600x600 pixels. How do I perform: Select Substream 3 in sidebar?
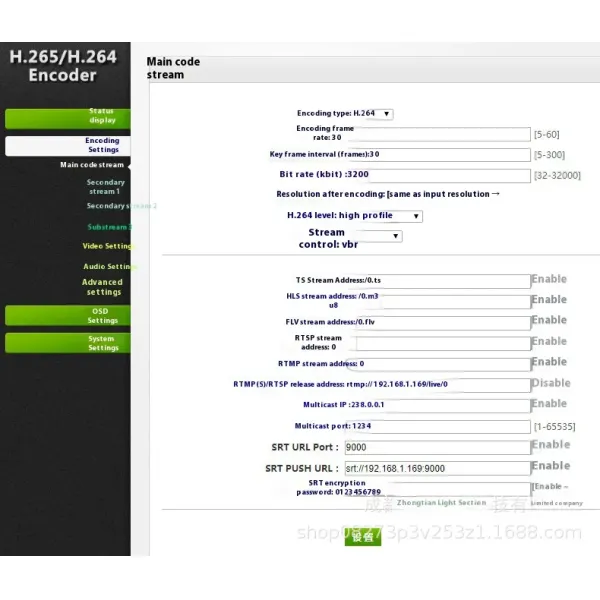pyautogui.click(x=109, y=227)
